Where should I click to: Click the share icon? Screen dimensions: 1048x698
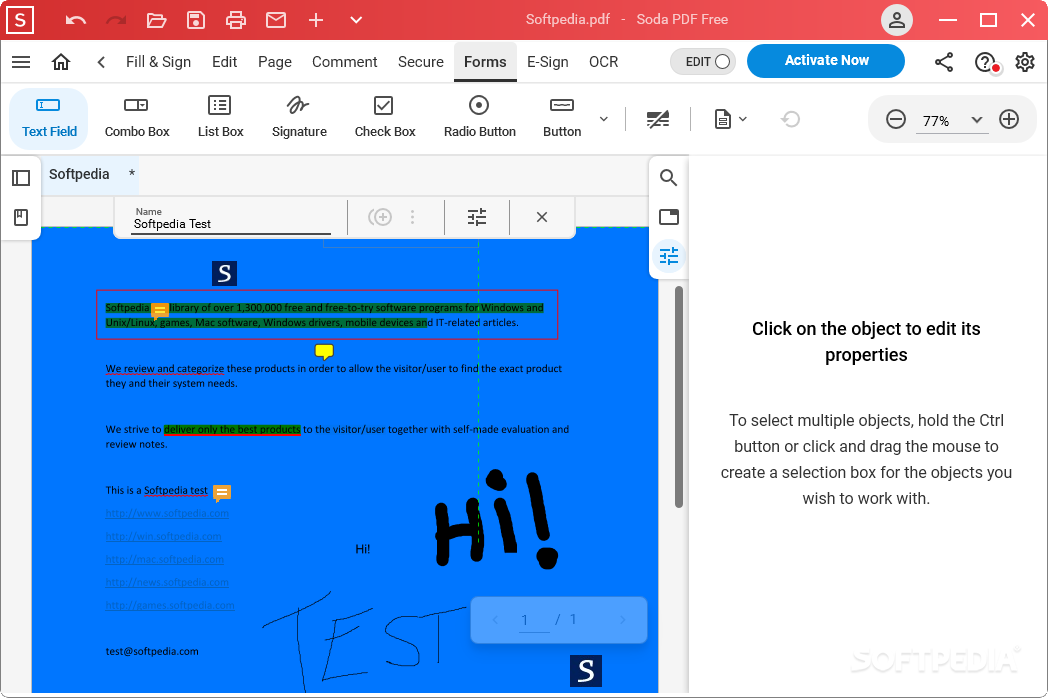944,62
